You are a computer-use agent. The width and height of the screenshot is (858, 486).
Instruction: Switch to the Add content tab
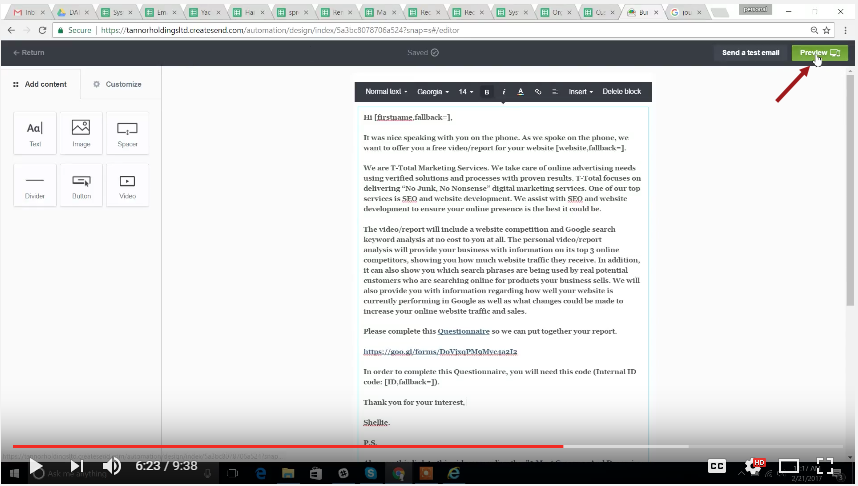[x=40, y=84]
